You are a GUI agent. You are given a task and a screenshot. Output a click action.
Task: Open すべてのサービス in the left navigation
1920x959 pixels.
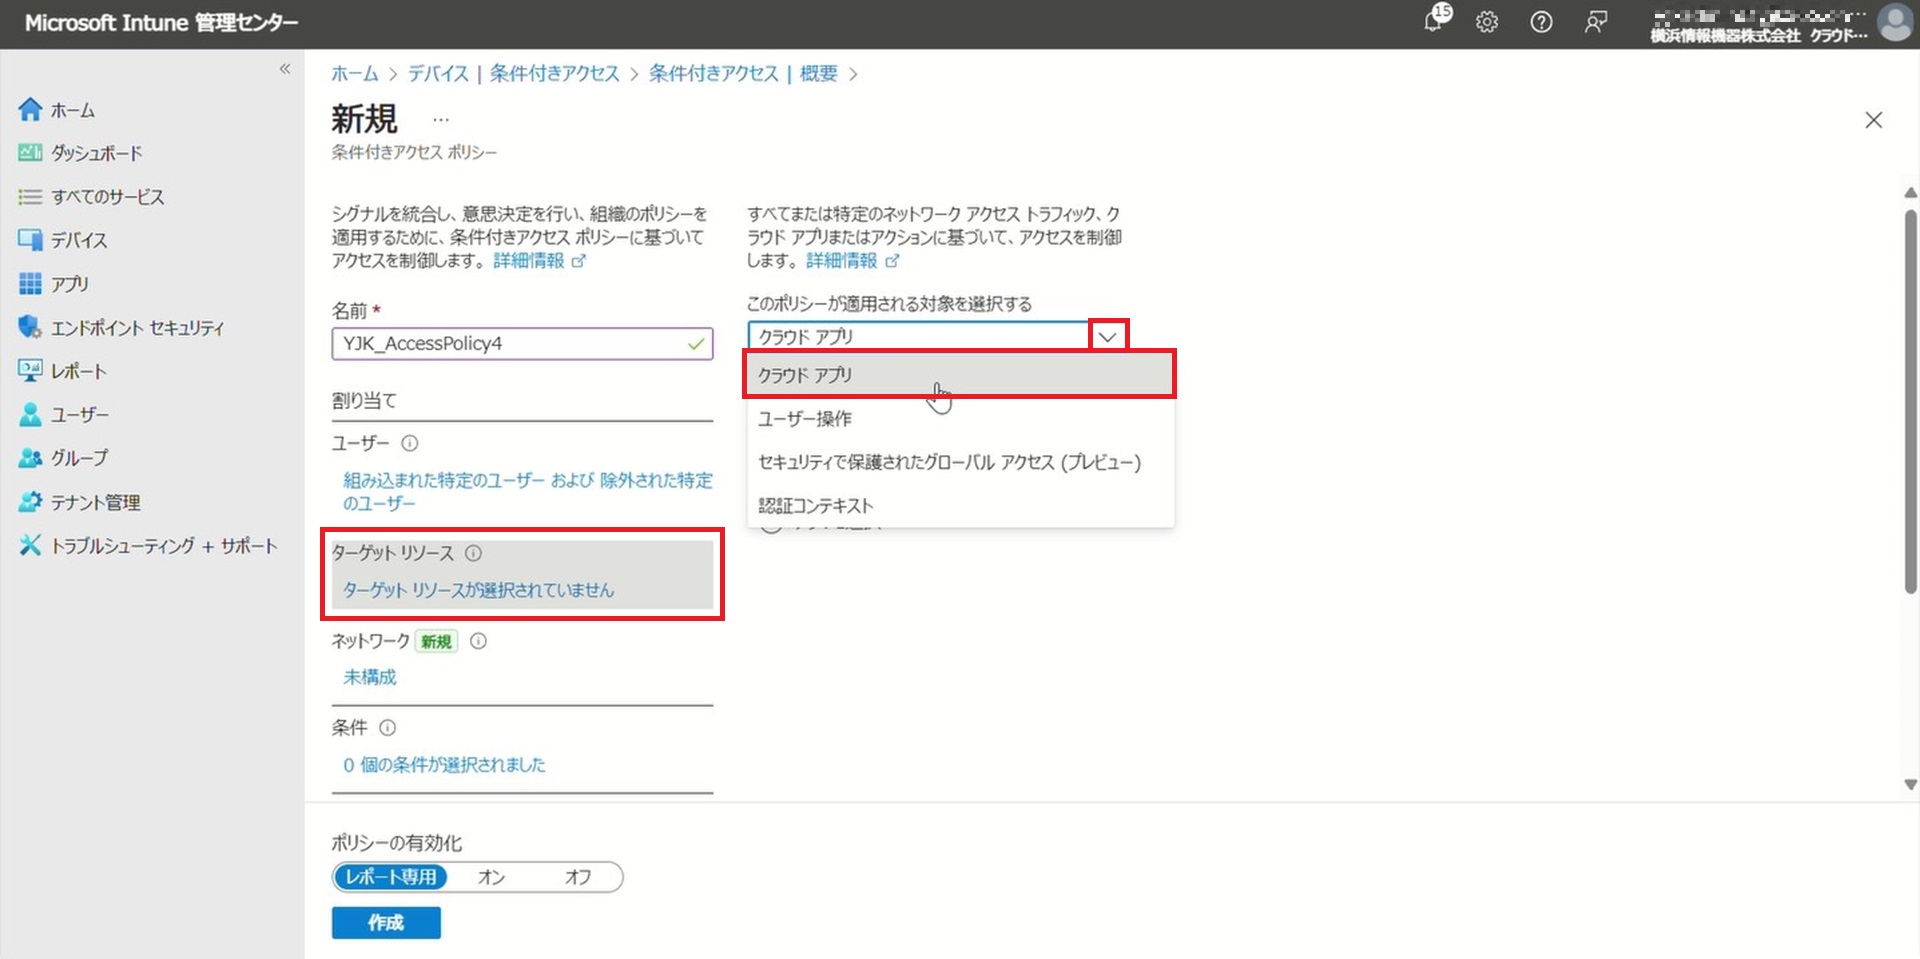point(108,197)
